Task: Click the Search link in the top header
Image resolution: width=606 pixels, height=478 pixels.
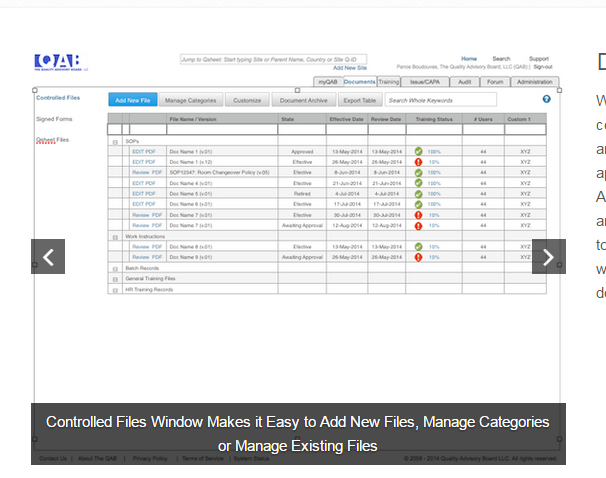Action: coord(501,59)
